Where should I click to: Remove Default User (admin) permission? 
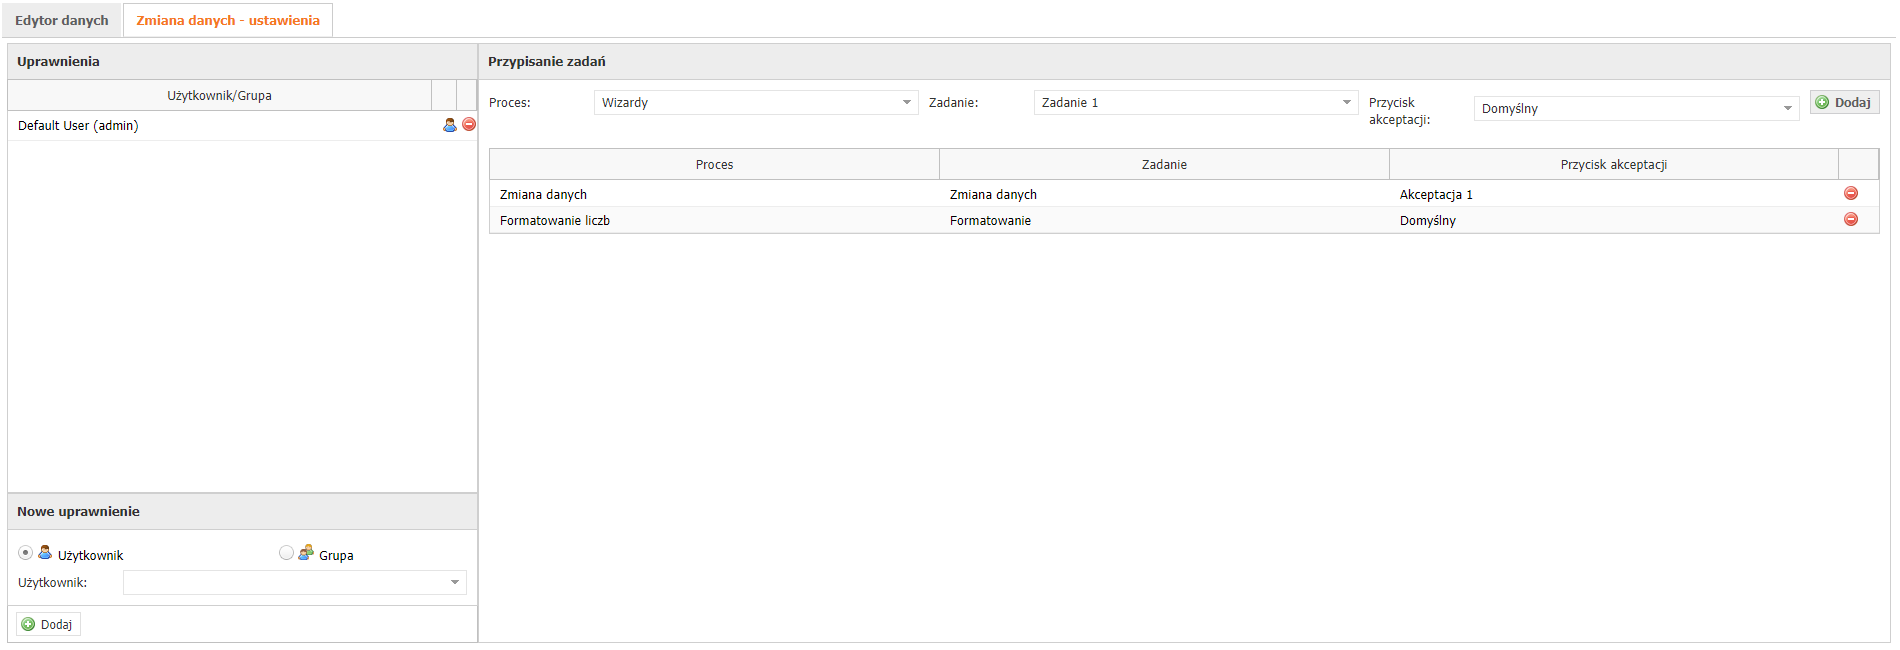point(469,125)
